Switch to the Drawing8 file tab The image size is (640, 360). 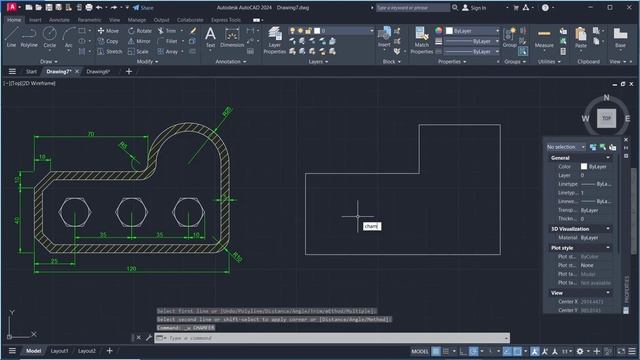coord(98,71)
